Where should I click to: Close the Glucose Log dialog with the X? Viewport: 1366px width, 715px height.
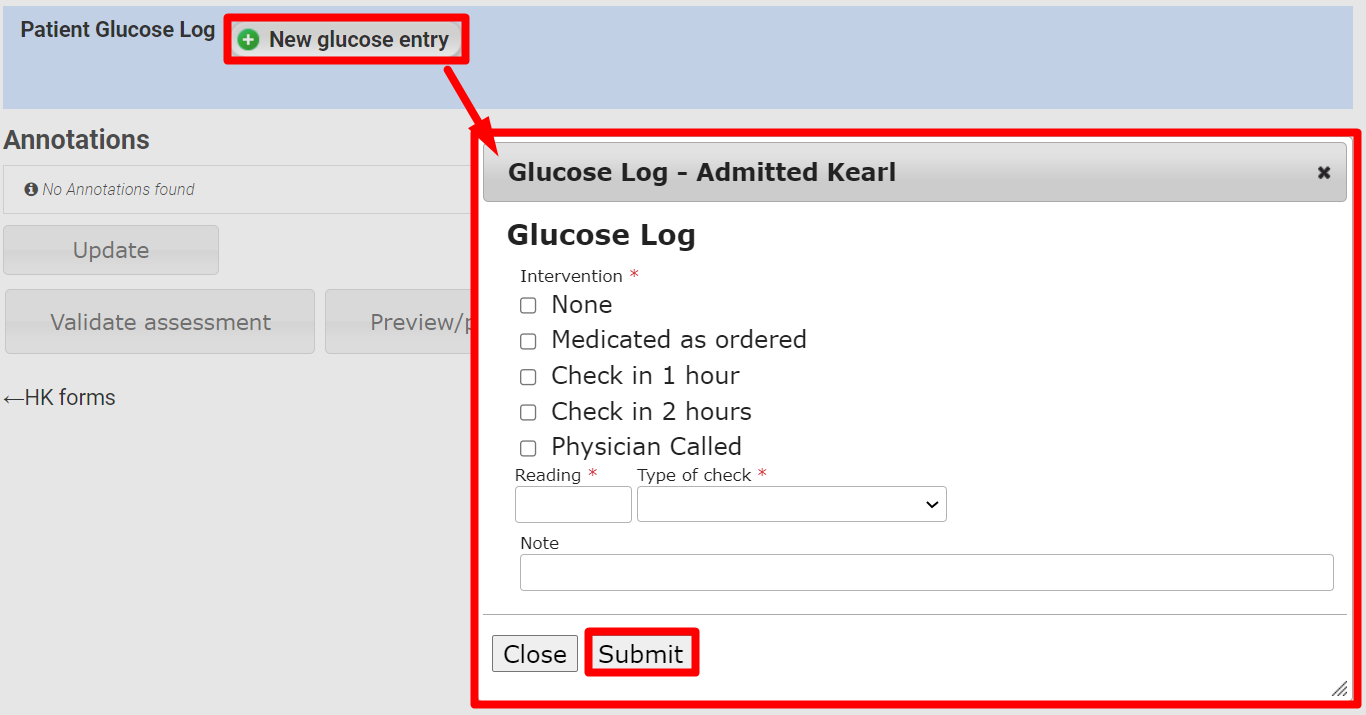(1324, 173)
